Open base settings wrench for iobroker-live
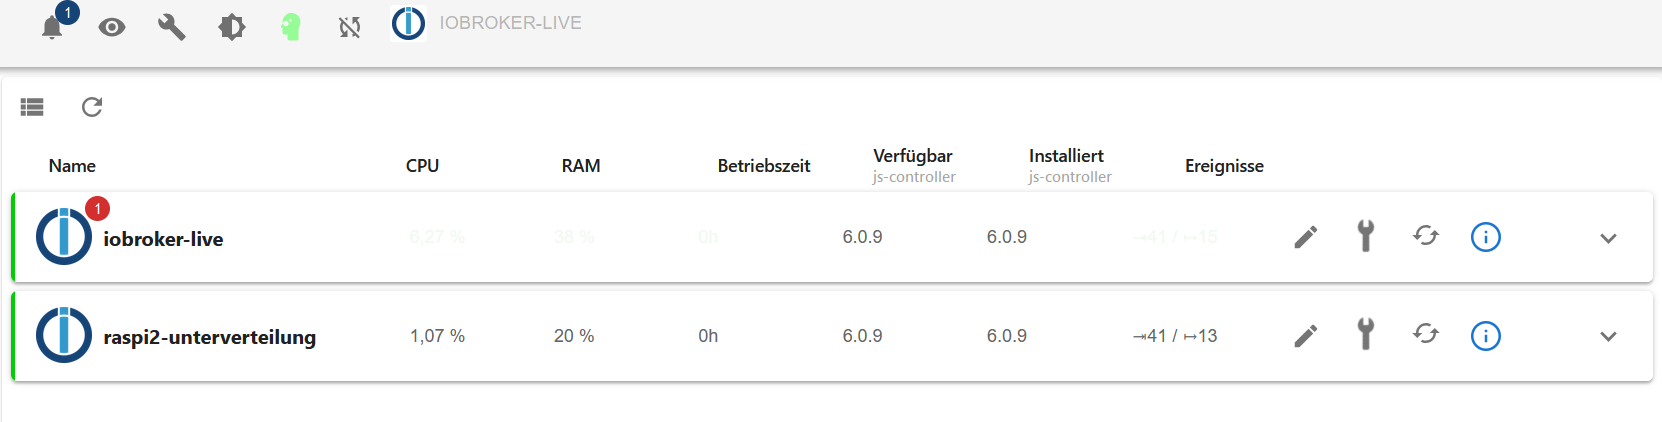Screen dimensions: 1662x422 click(x=1366, y=237)
